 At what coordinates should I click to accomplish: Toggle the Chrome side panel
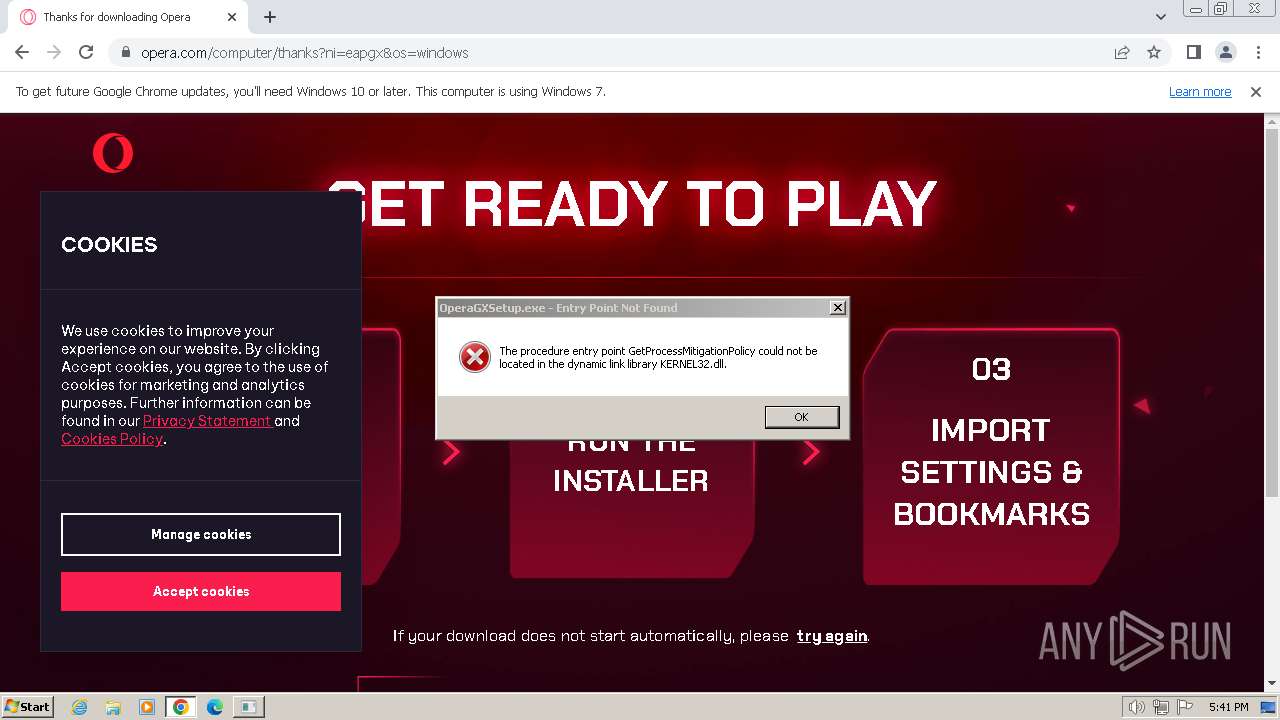[1194, 52]
